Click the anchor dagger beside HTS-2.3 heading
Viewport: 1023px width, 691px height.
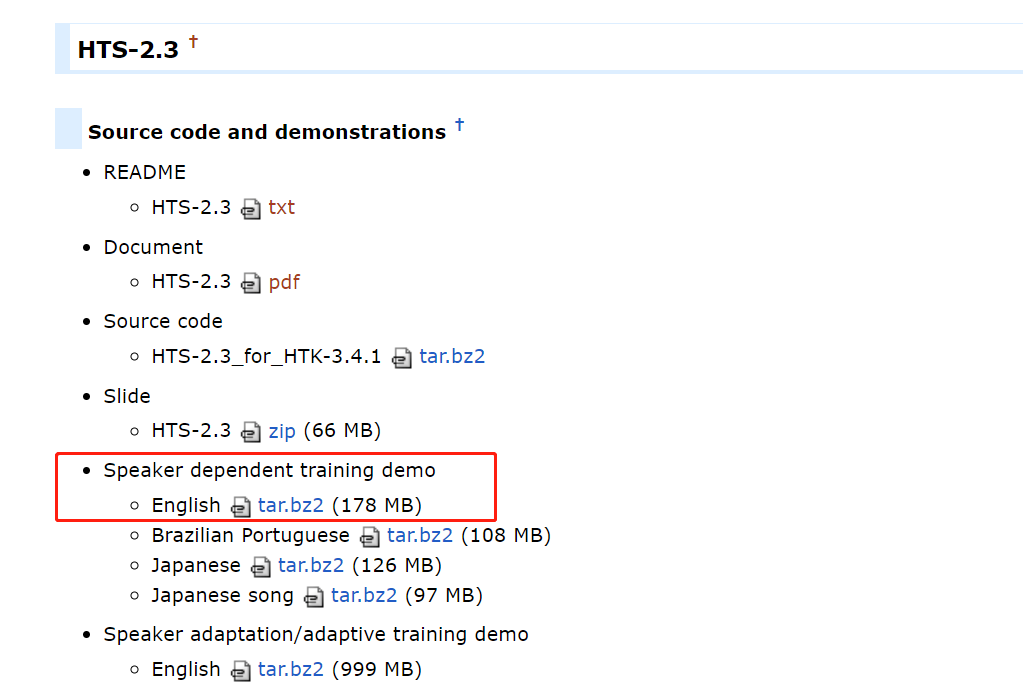(x=193, y=42)
